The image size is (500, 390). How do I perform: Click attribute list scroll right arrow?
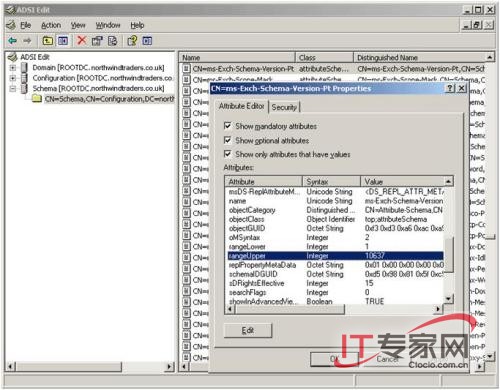click(x=439, y=309)
